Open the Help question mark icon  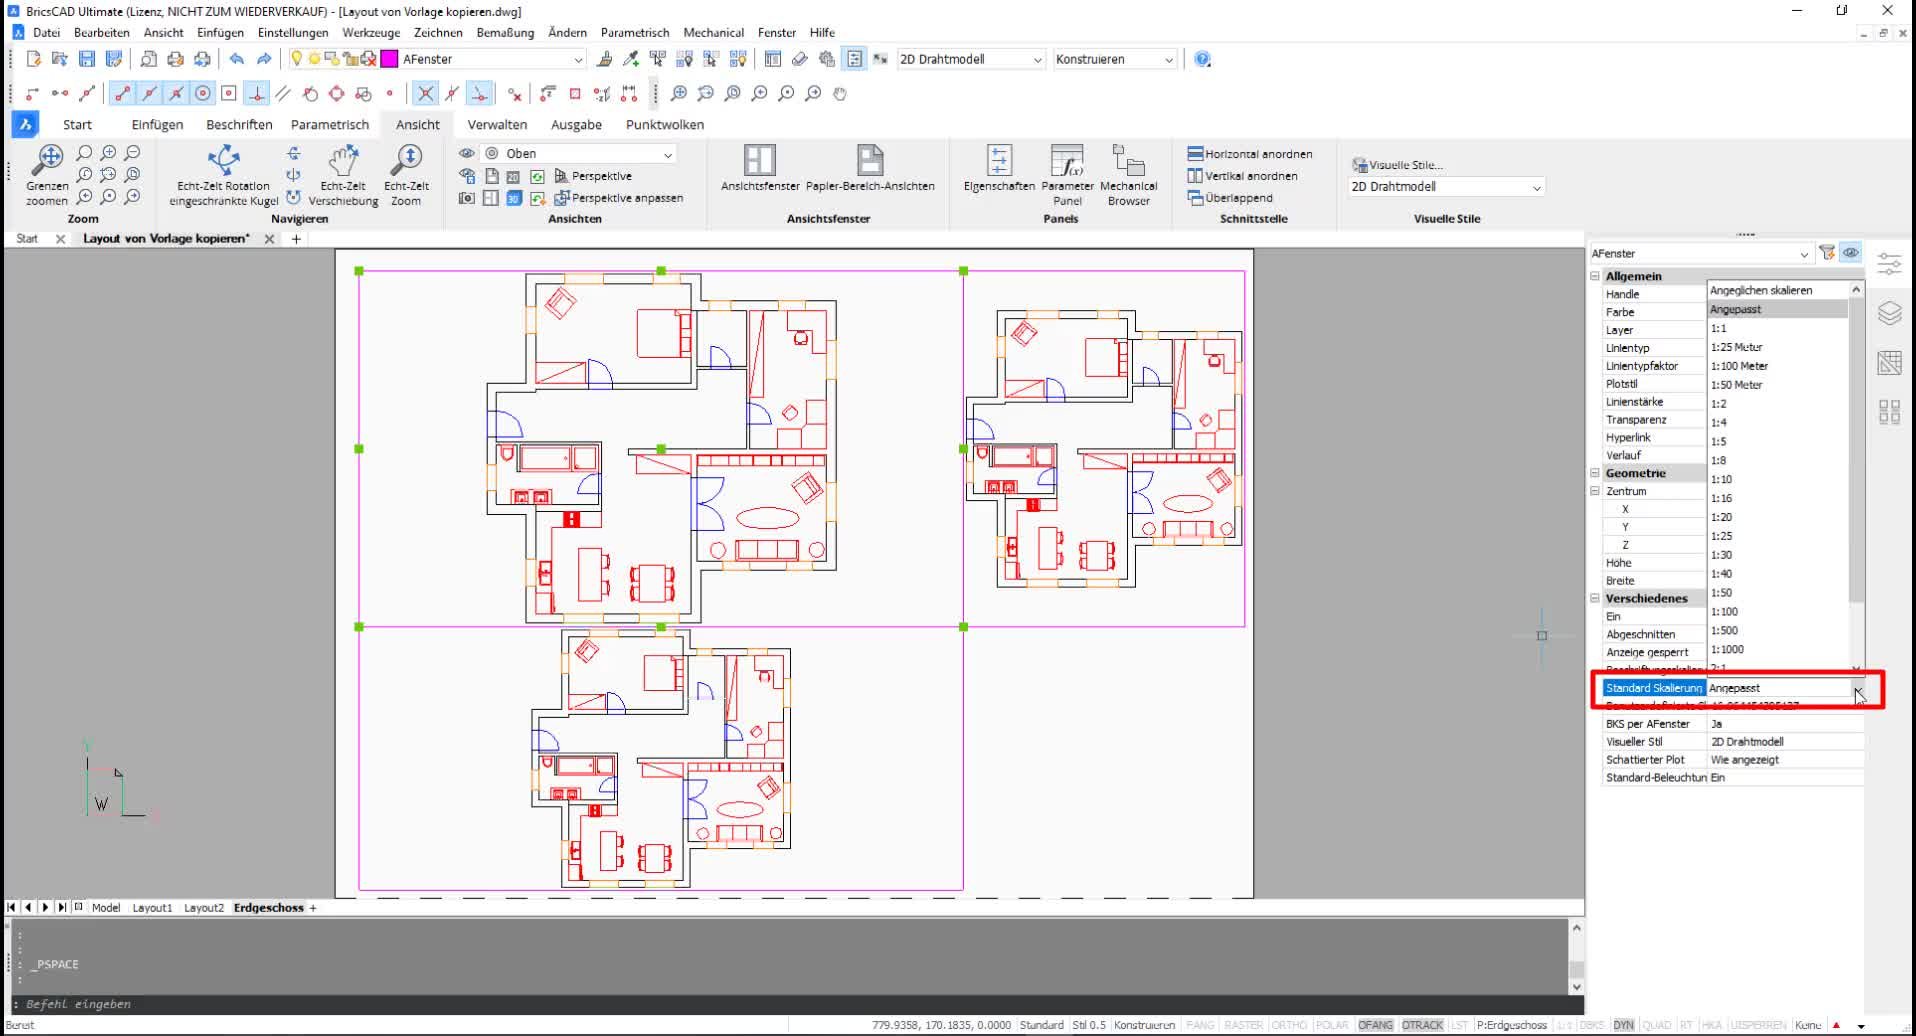[1202, 59]
